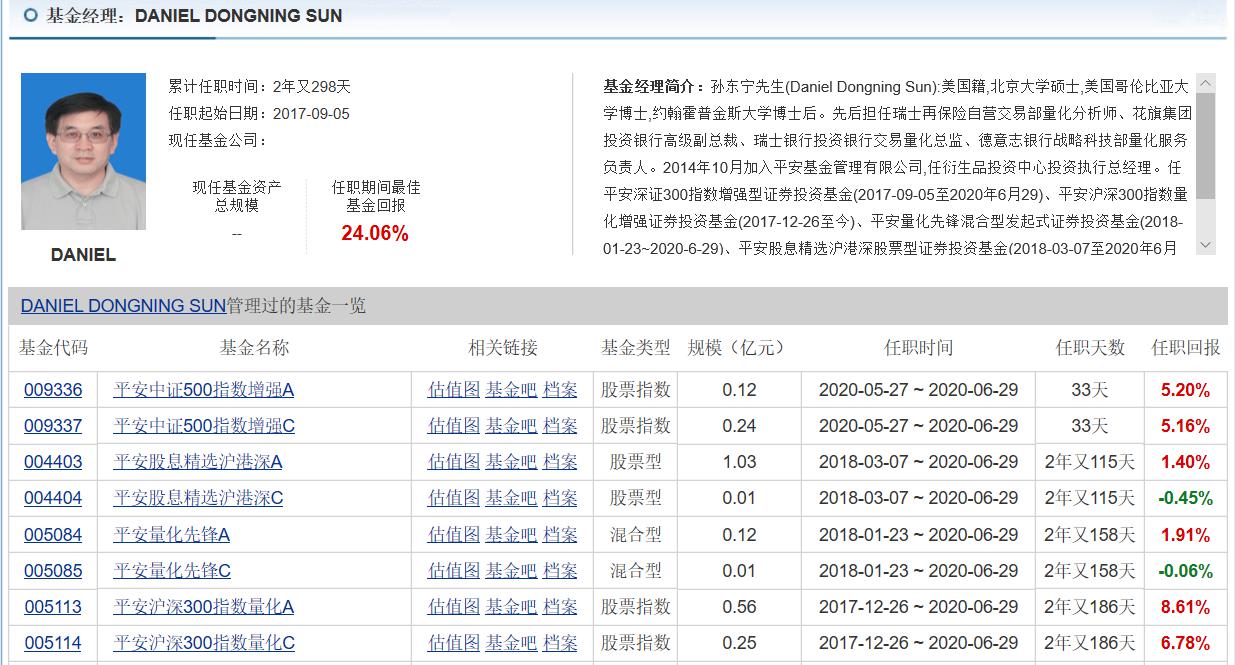The width and height of the screenshot is (1235, 665).
Task: Click 任职起始日期 2017-09-05 text
Action: click(259, 114)
